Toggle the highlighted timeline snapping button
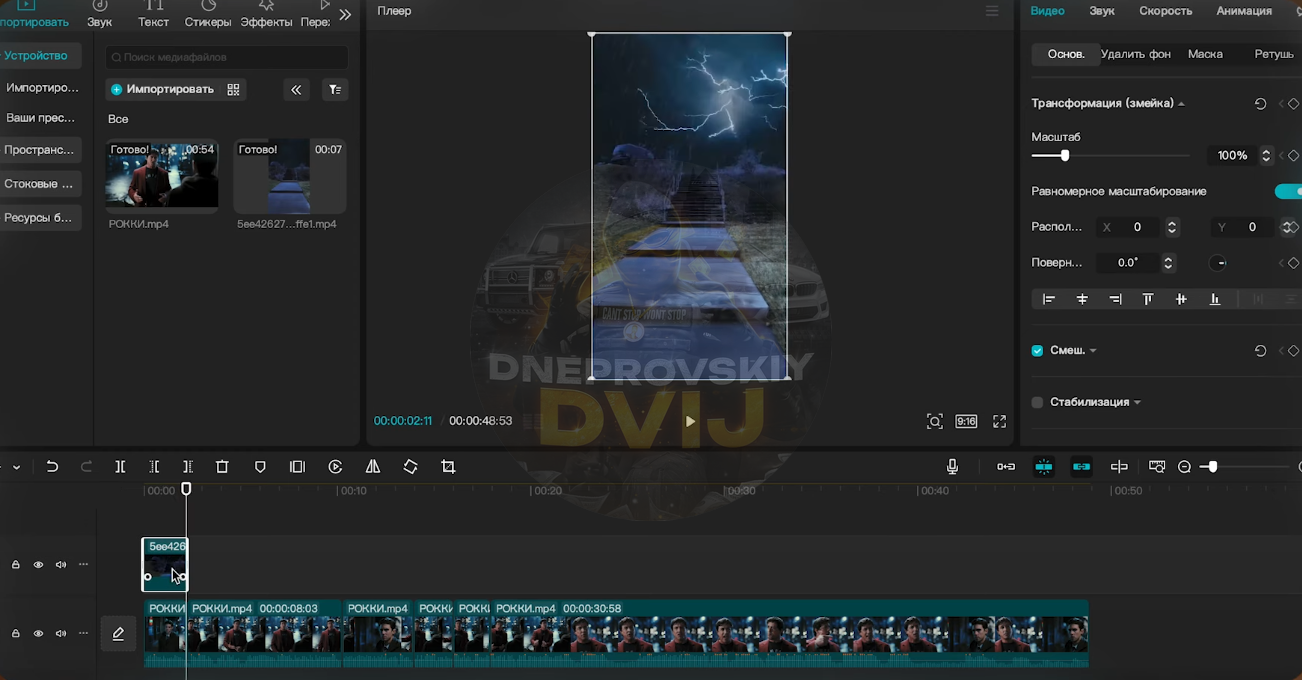The width and height of the screenshot is (1302, 680). [1044, 467]
